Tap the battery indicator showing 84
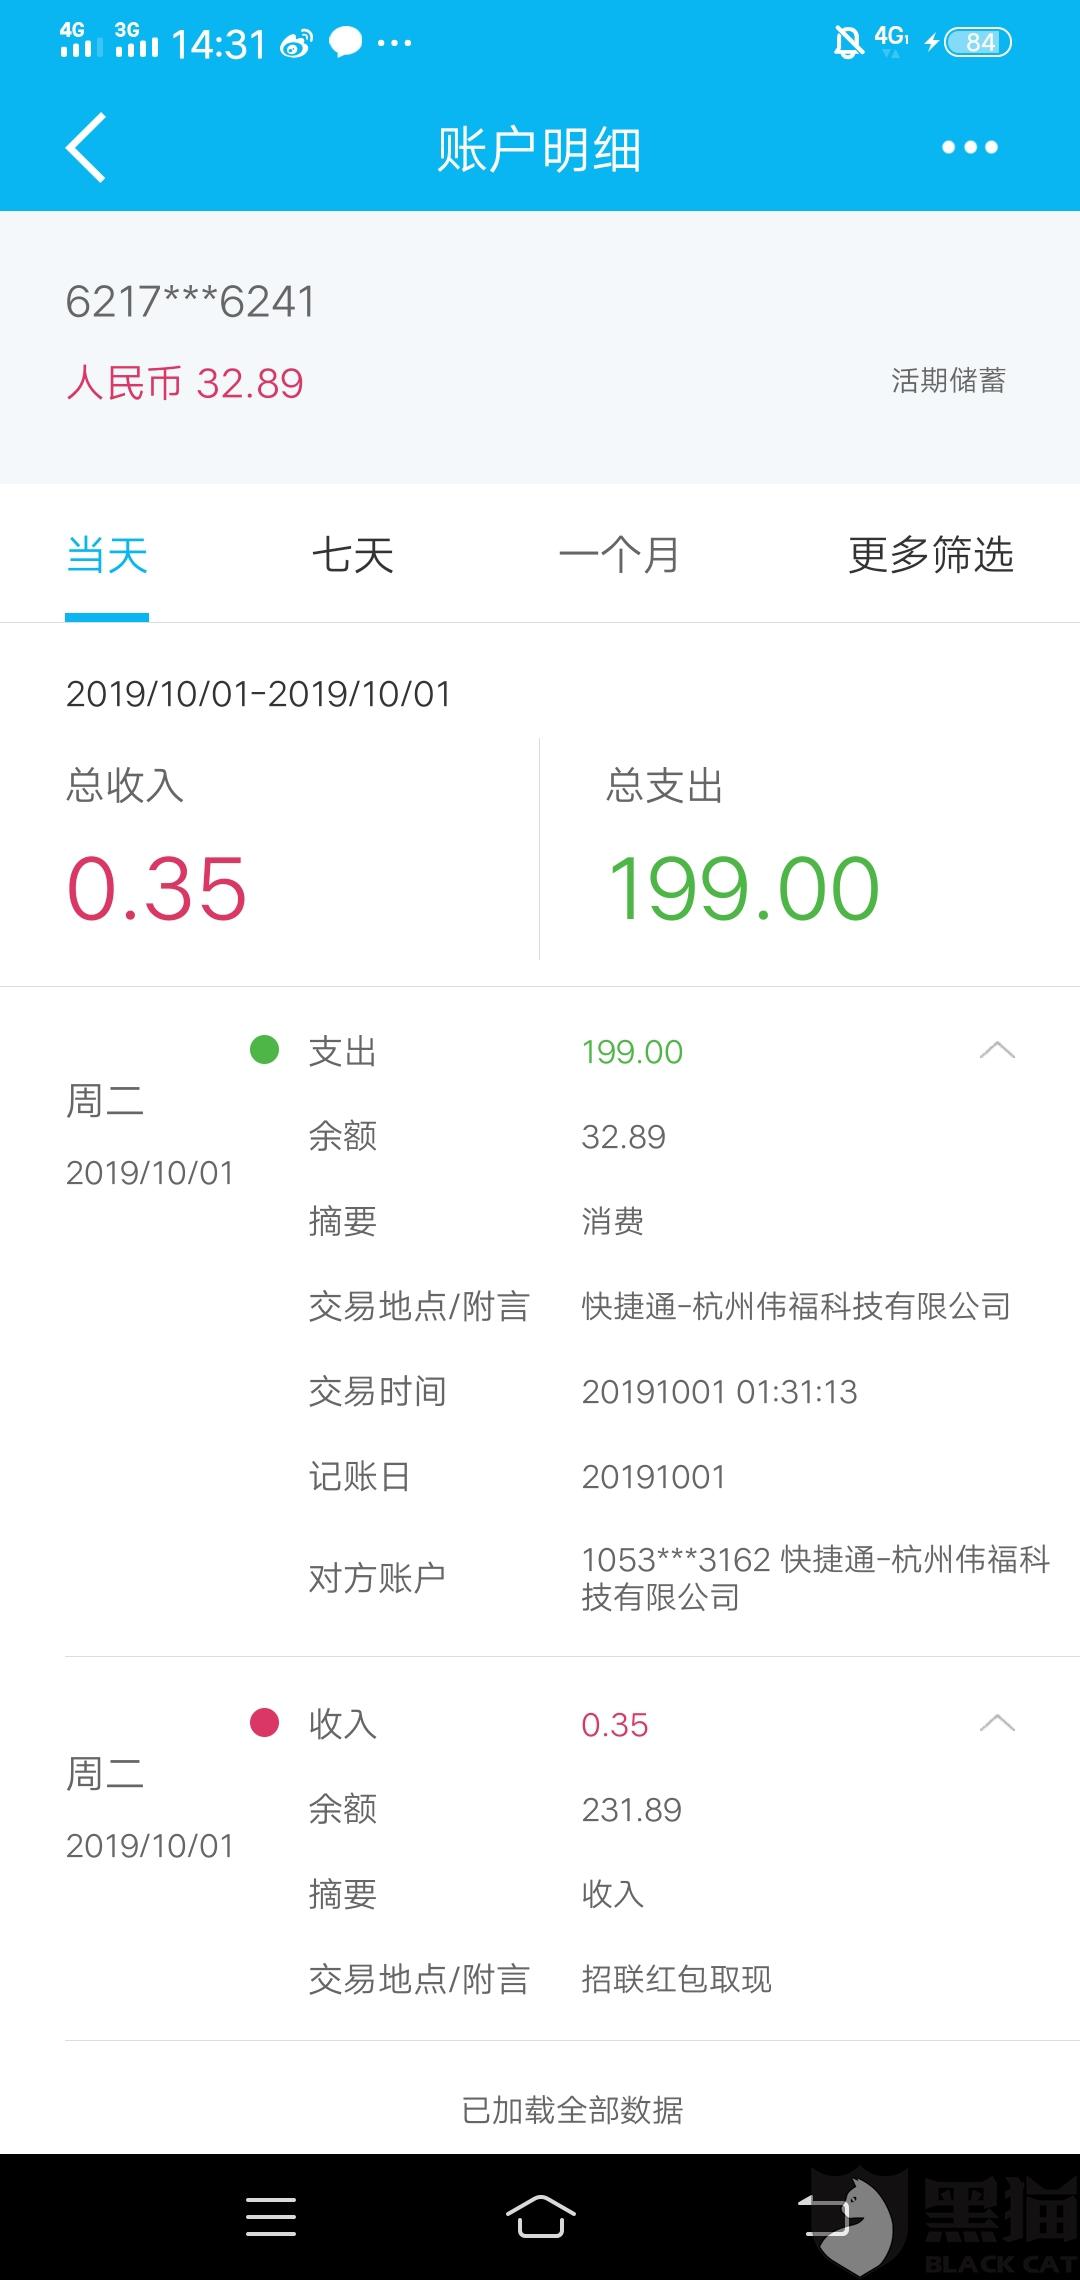Viewport: 1080px width, 2280px height. pyautogui.click(x=977, y=42)
